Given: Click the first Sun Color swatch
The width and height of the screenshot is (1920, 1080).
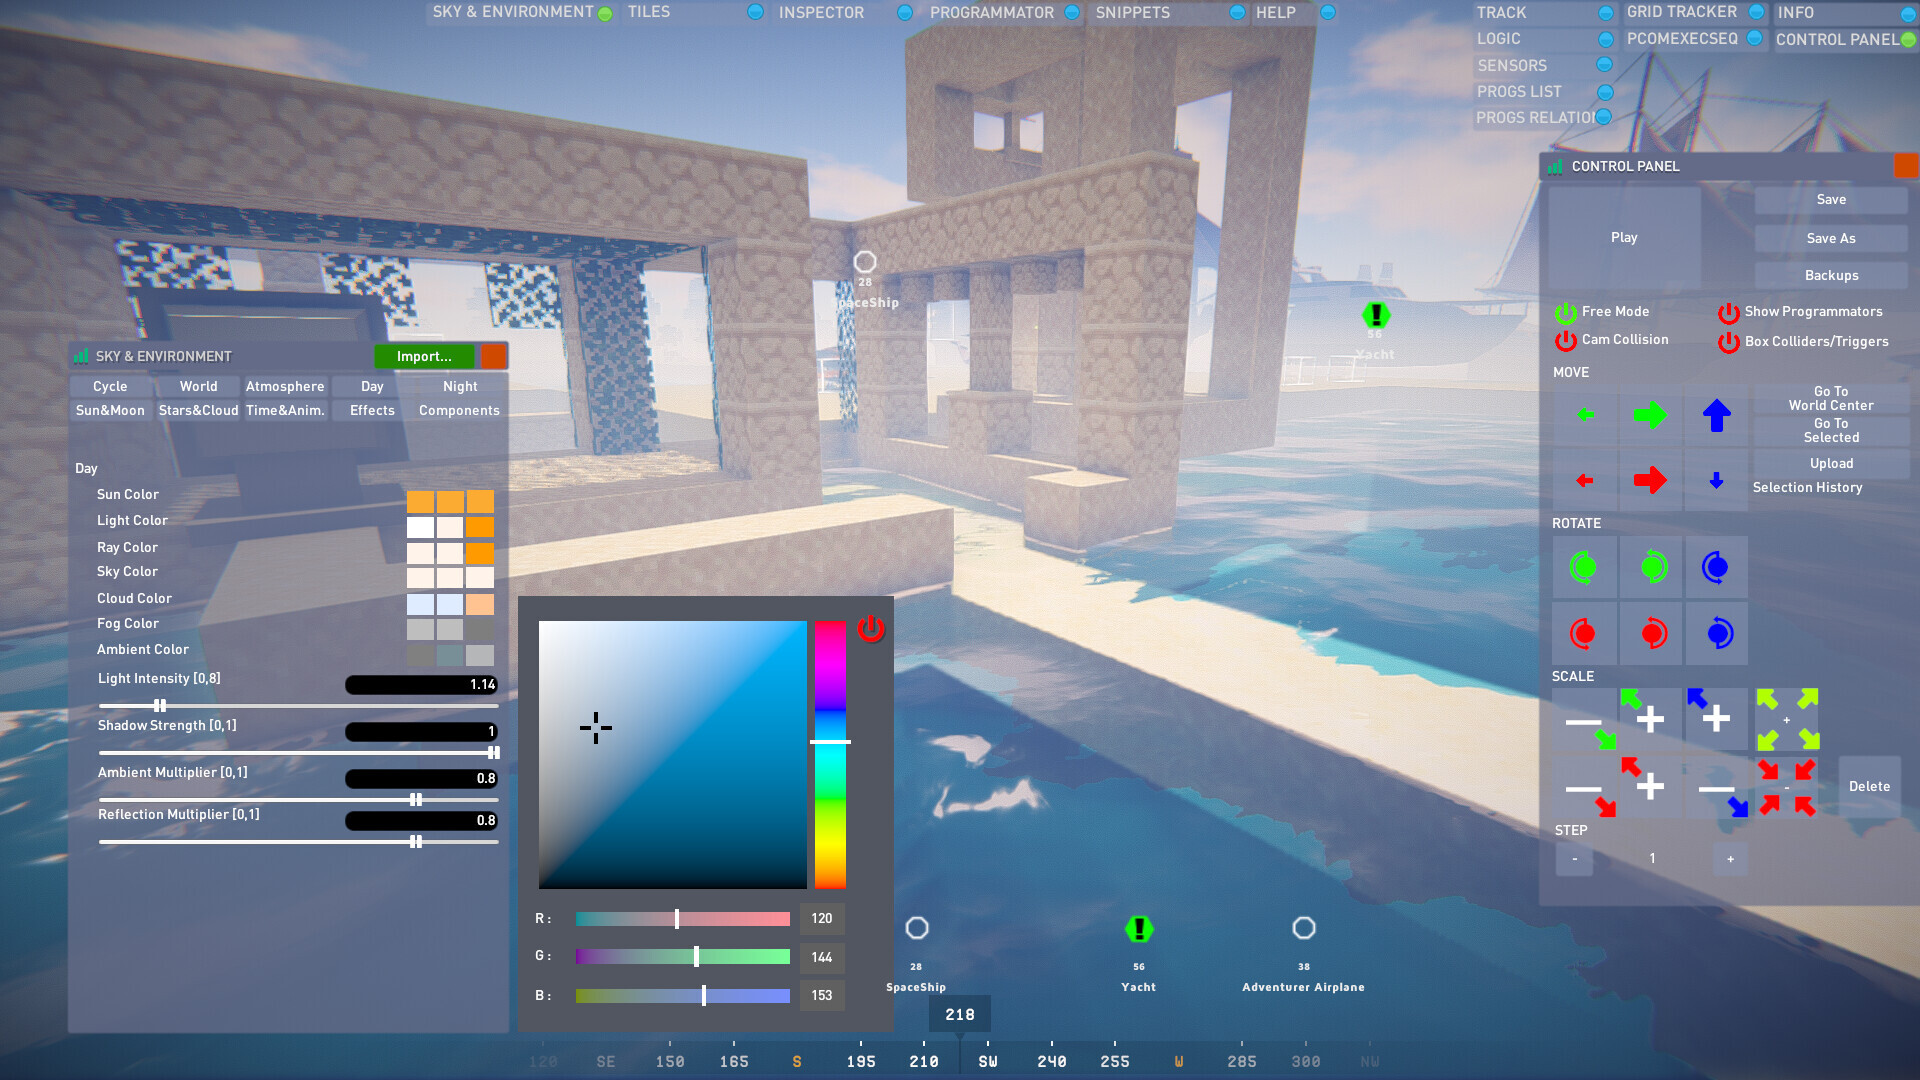Looking at the screenshot, I should [421, 501].
